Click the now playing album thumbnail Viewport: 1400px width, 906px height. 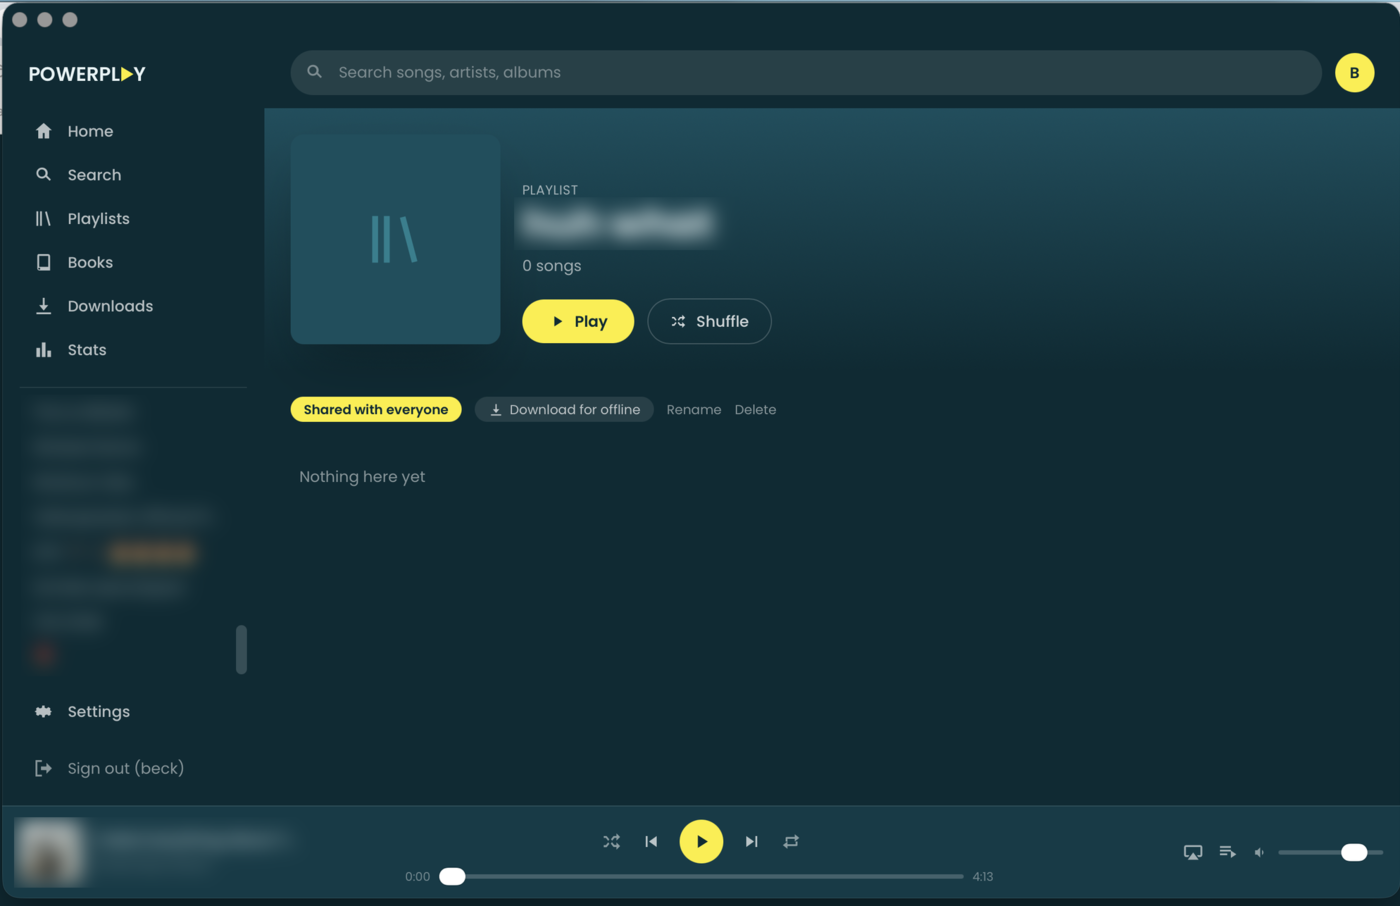(49, 853)
